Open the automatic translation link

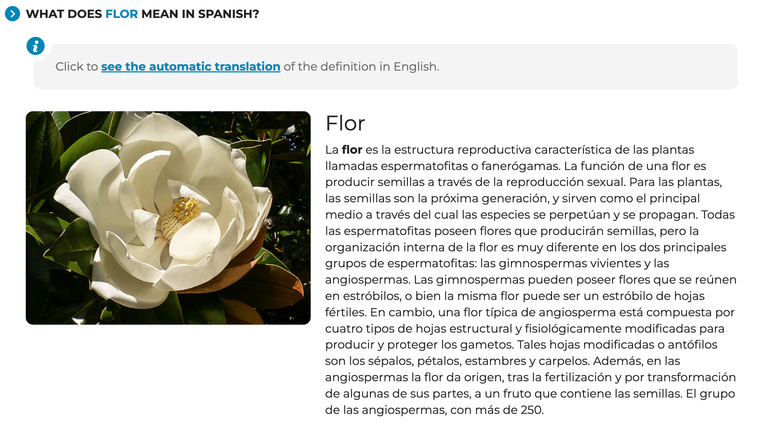(191, 67)
